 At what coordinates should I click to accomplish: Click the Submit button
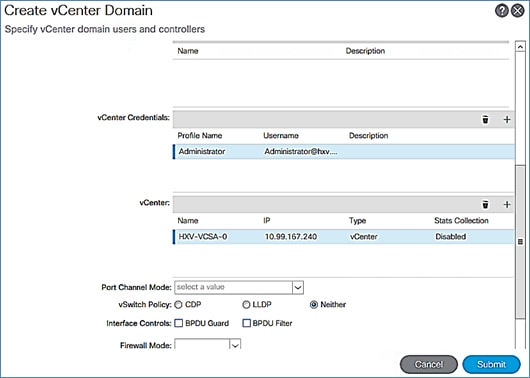(491, 364)
